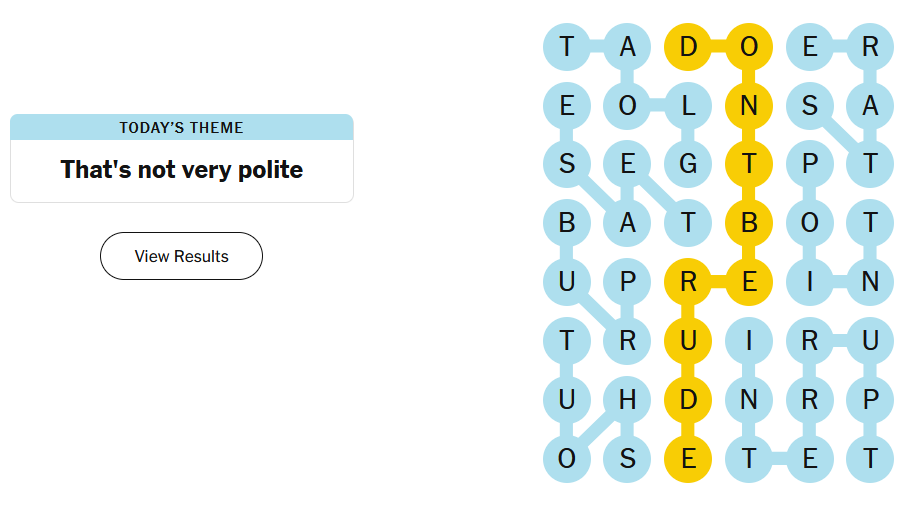Image resolution: width=901 pixels, height=507 pixels.
Task: Choose the yellow letter B circle
Action: coord(749,222)
